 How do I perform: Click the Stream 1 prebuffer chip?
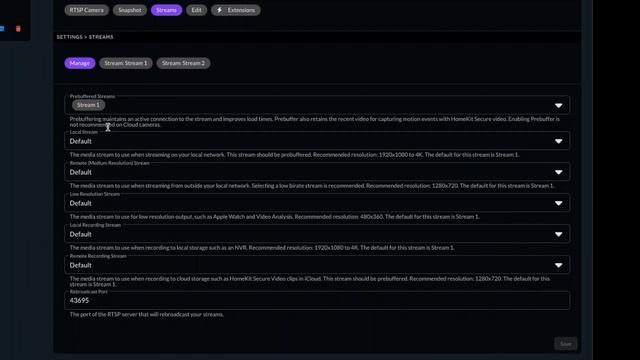89,105
